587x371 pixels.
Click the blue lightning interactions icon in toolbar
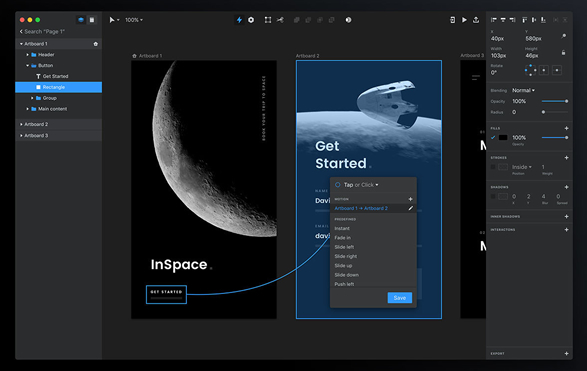(239, 20)
